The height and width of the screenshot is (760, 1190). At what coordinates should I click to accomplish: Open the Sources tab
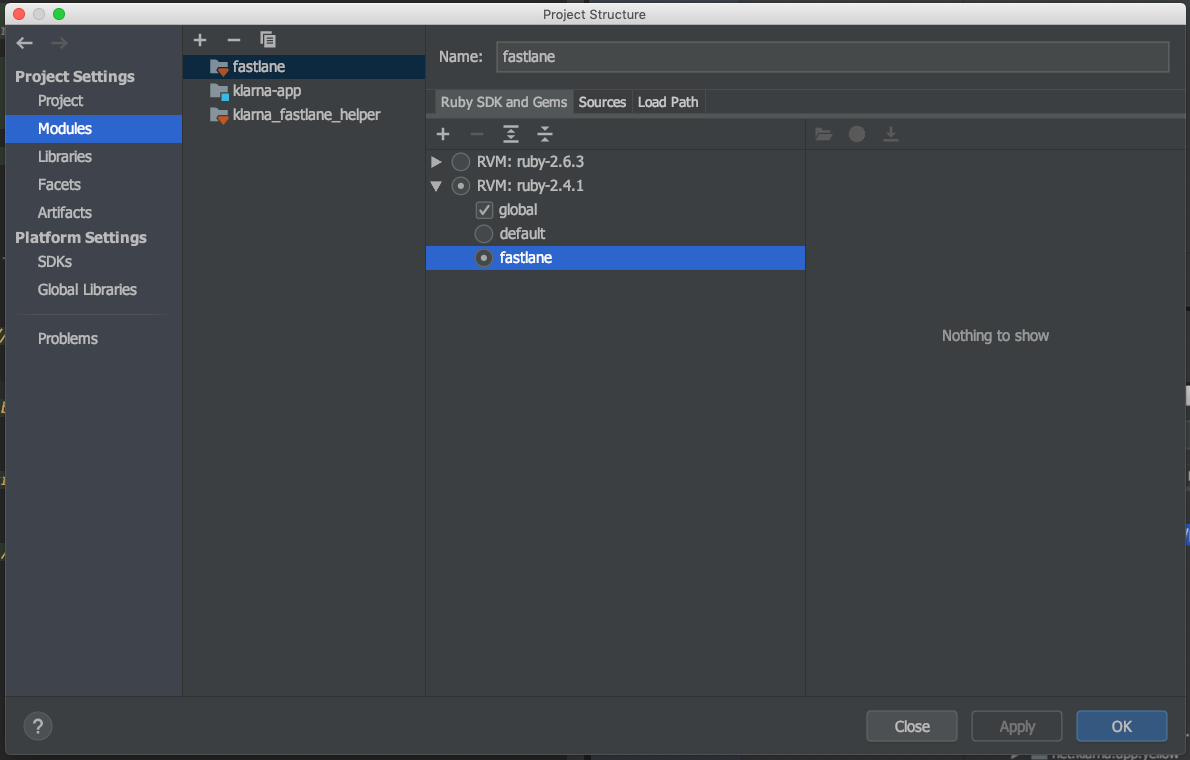tap(602, 101)
